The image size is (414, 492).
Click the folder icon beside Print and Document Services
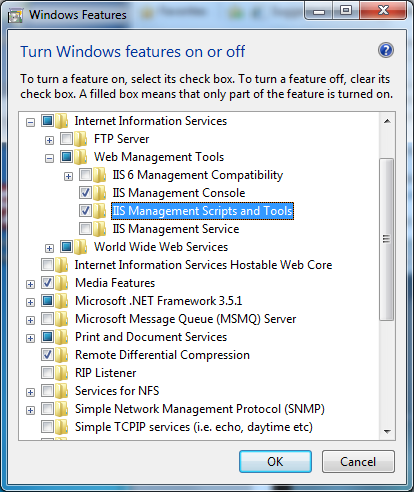(62, 337)
